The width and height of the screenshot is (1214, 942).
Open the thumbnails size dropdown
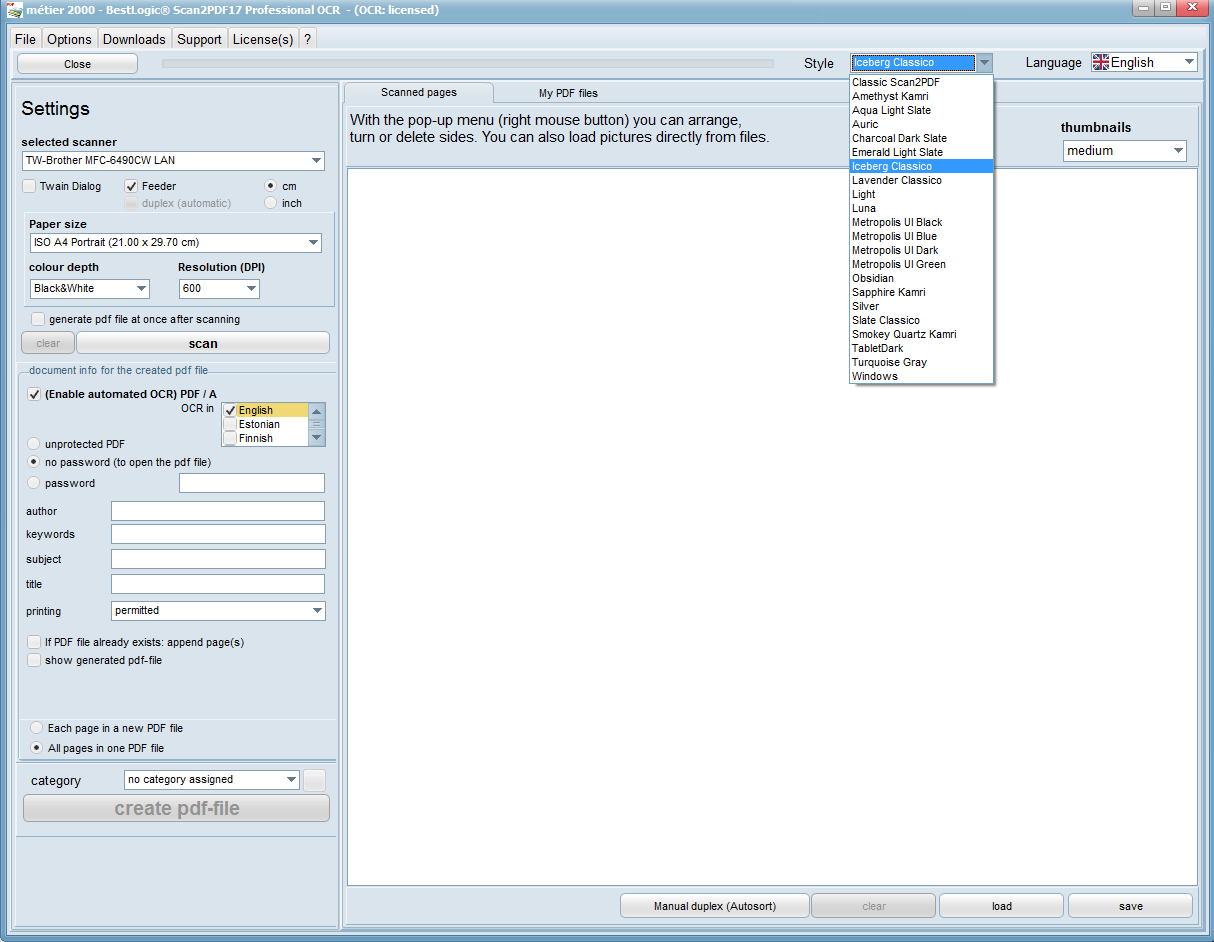pyautogui.click(x=1176, y=151)
